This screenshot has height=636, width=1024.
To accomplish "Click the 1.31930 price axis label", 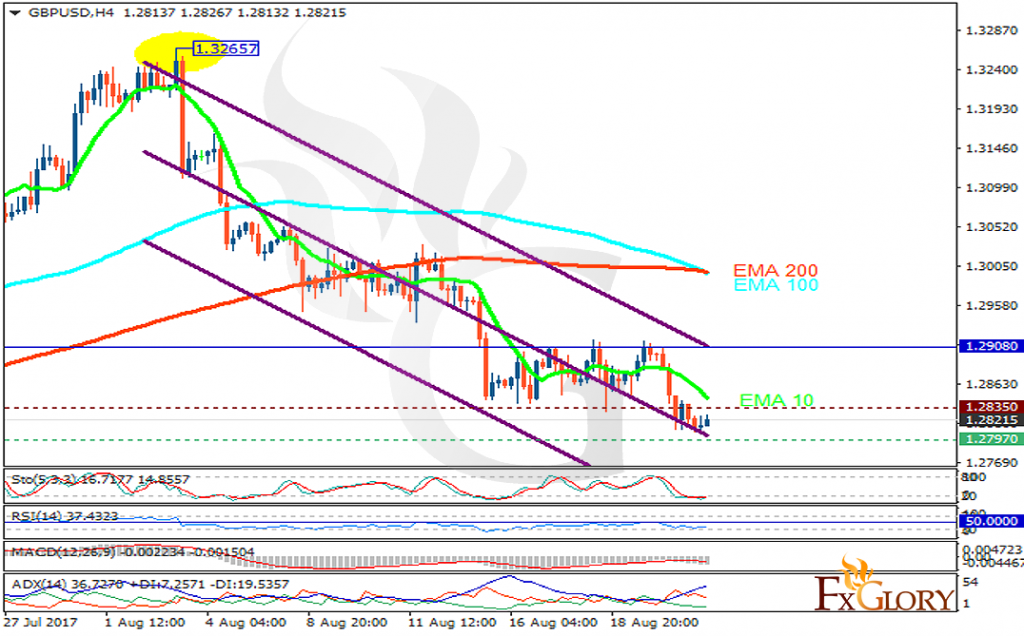I will (x=991, y=108).
